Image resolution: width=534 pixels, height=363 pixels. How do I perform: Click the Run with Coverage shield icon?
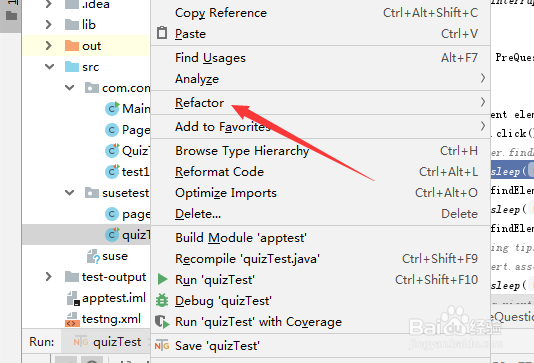click(162, 322)
